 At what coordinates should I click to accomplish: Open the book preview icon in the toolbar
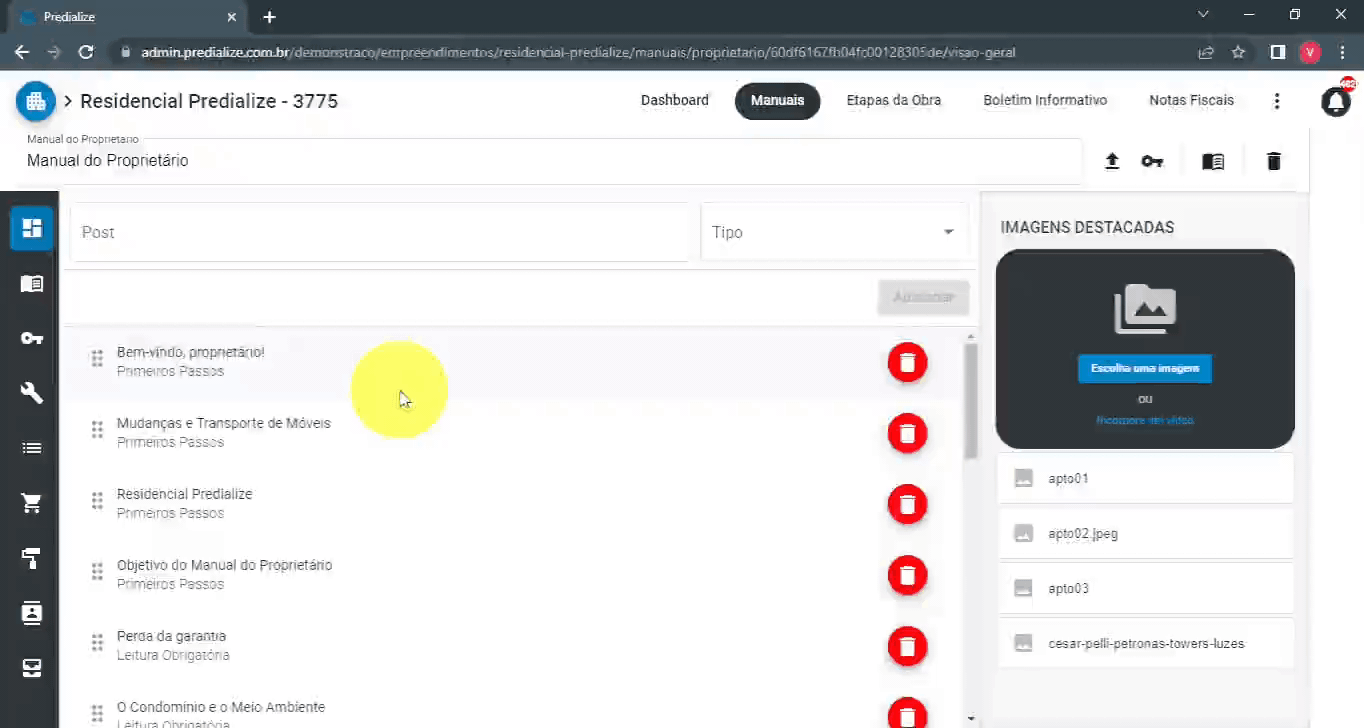(x=1213, y=161)
